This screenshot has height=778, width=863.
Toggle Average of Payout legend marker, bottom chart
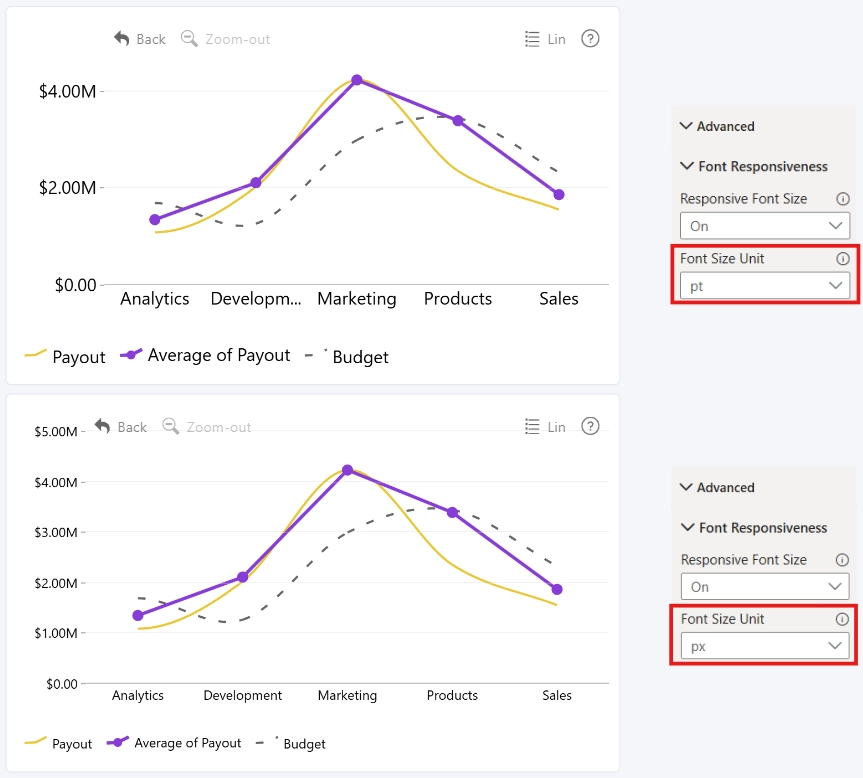118,742
